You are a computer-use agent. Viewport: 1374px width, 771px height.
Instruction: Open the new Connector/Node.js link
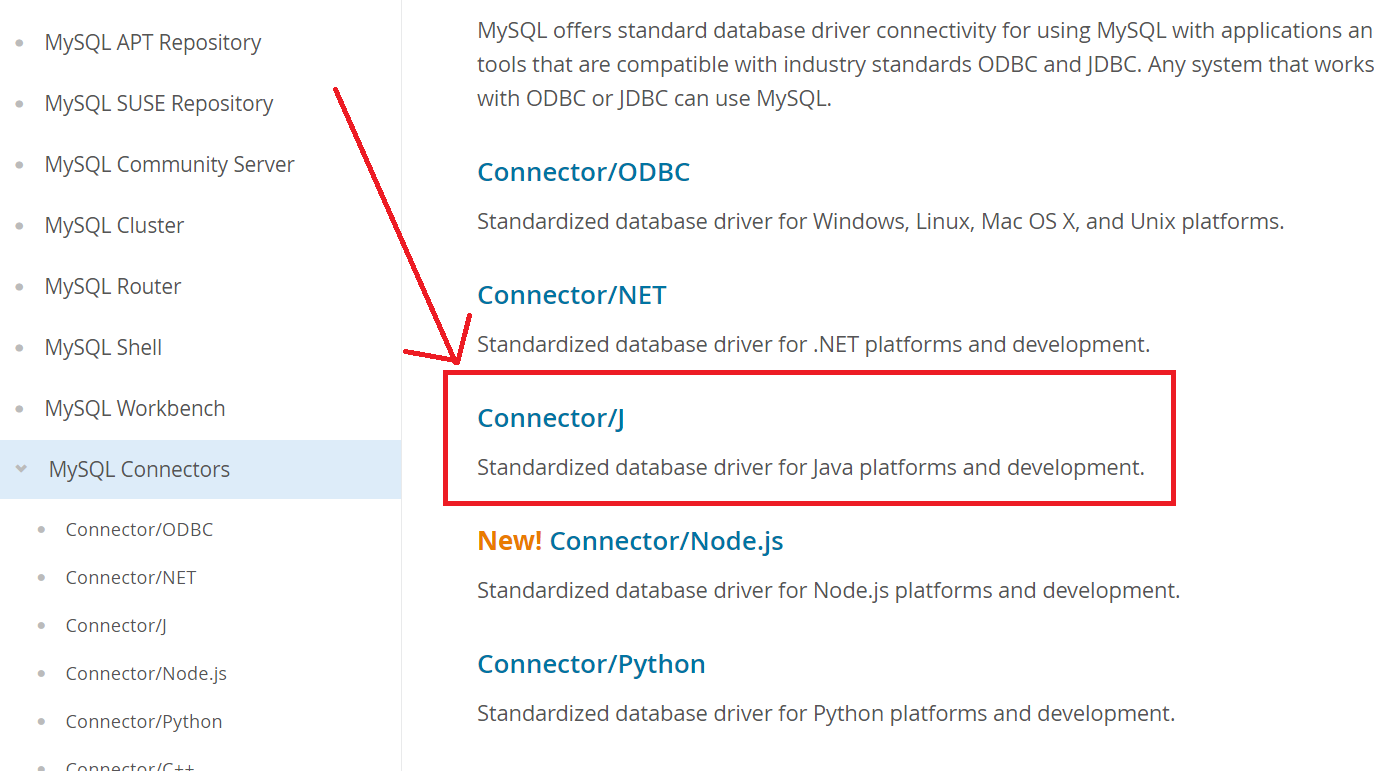click(665, 540)
